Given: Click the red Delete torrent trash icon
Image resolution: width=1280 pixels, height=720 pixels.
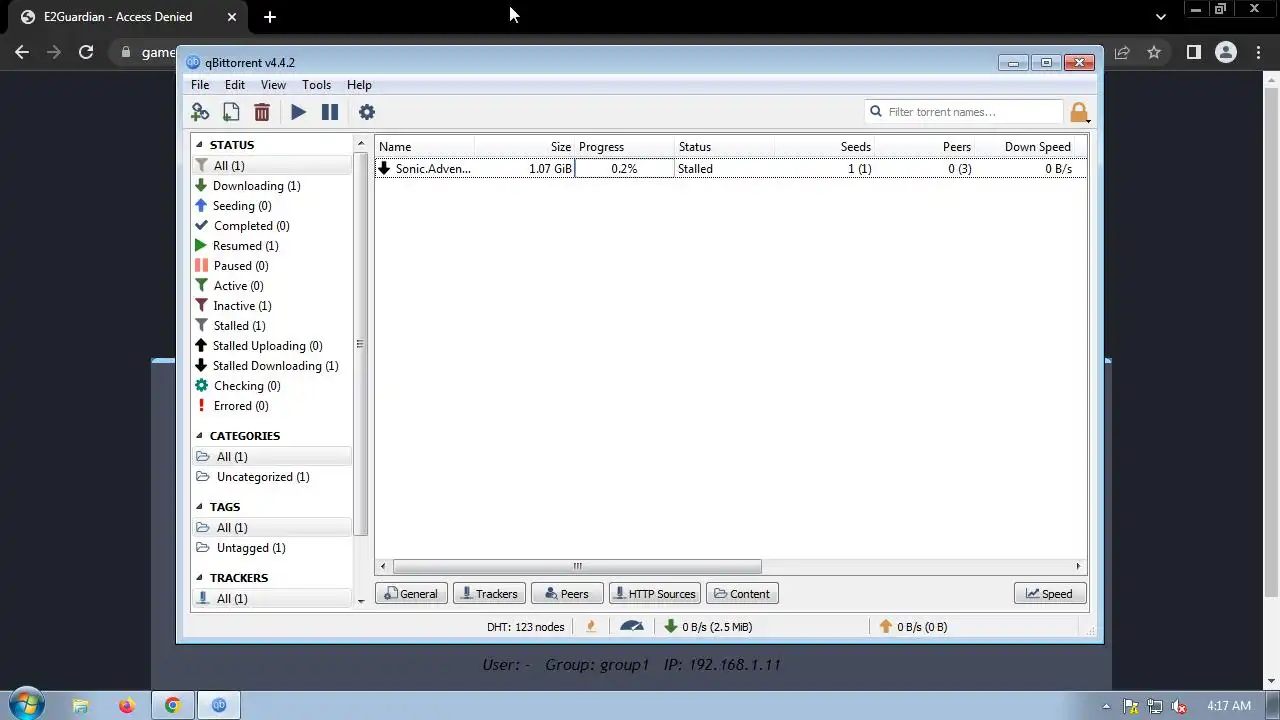Looking at the screenshot, I should pos(262,112).
